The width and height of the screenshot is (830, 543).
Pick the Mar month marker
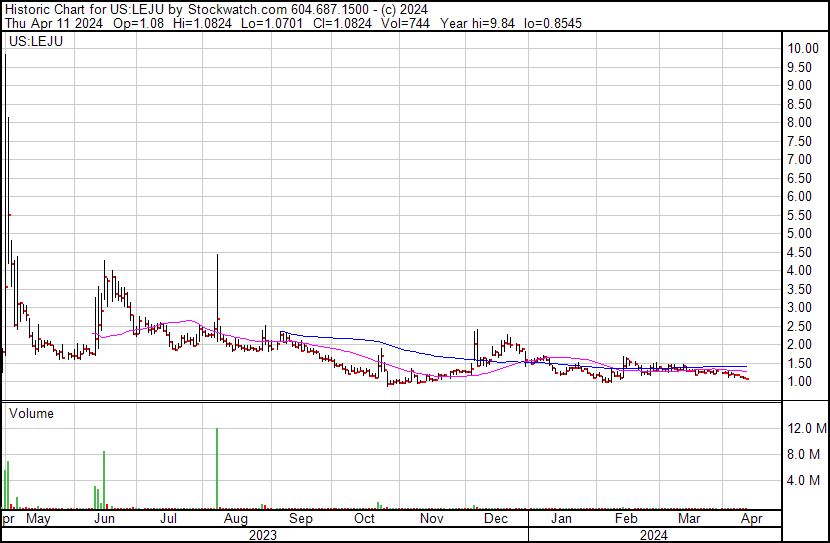[x=689, y=519]
